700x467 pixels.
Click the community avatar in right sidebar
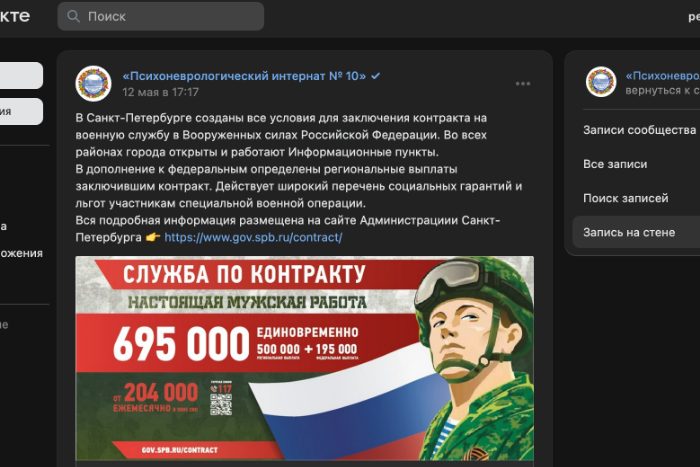pos(601,82)
